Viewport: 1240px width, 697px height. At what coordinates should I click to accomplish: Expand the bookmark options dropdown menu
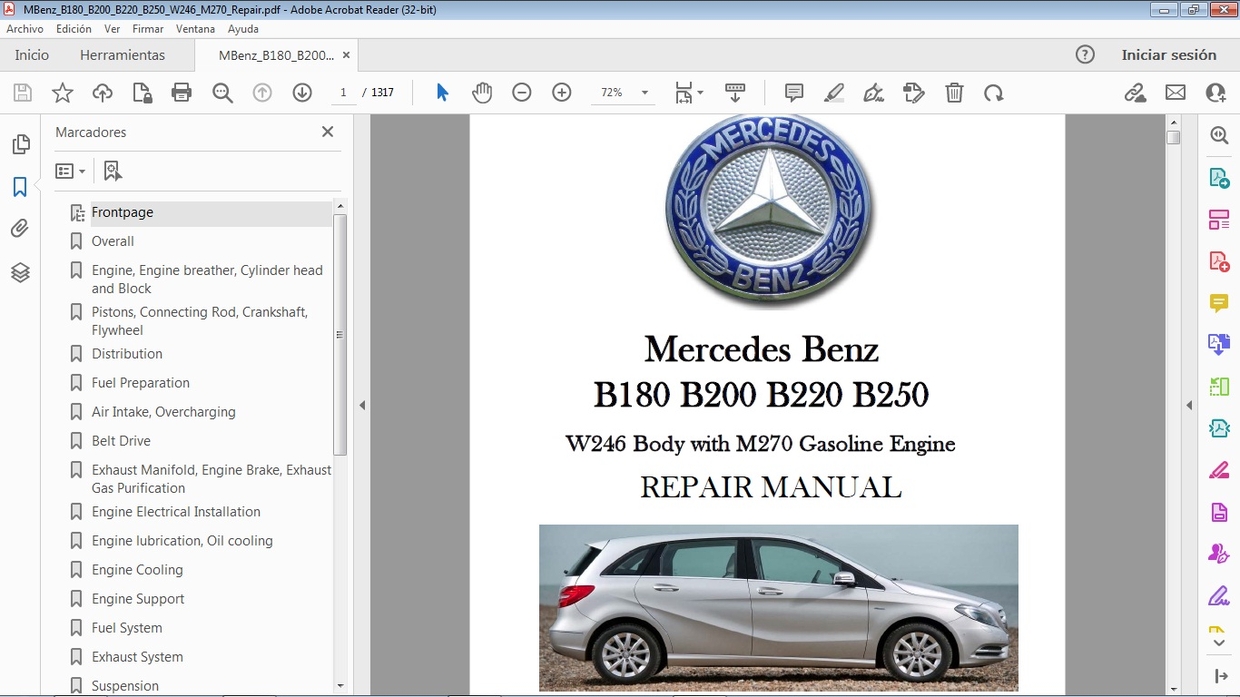[70, 171]
